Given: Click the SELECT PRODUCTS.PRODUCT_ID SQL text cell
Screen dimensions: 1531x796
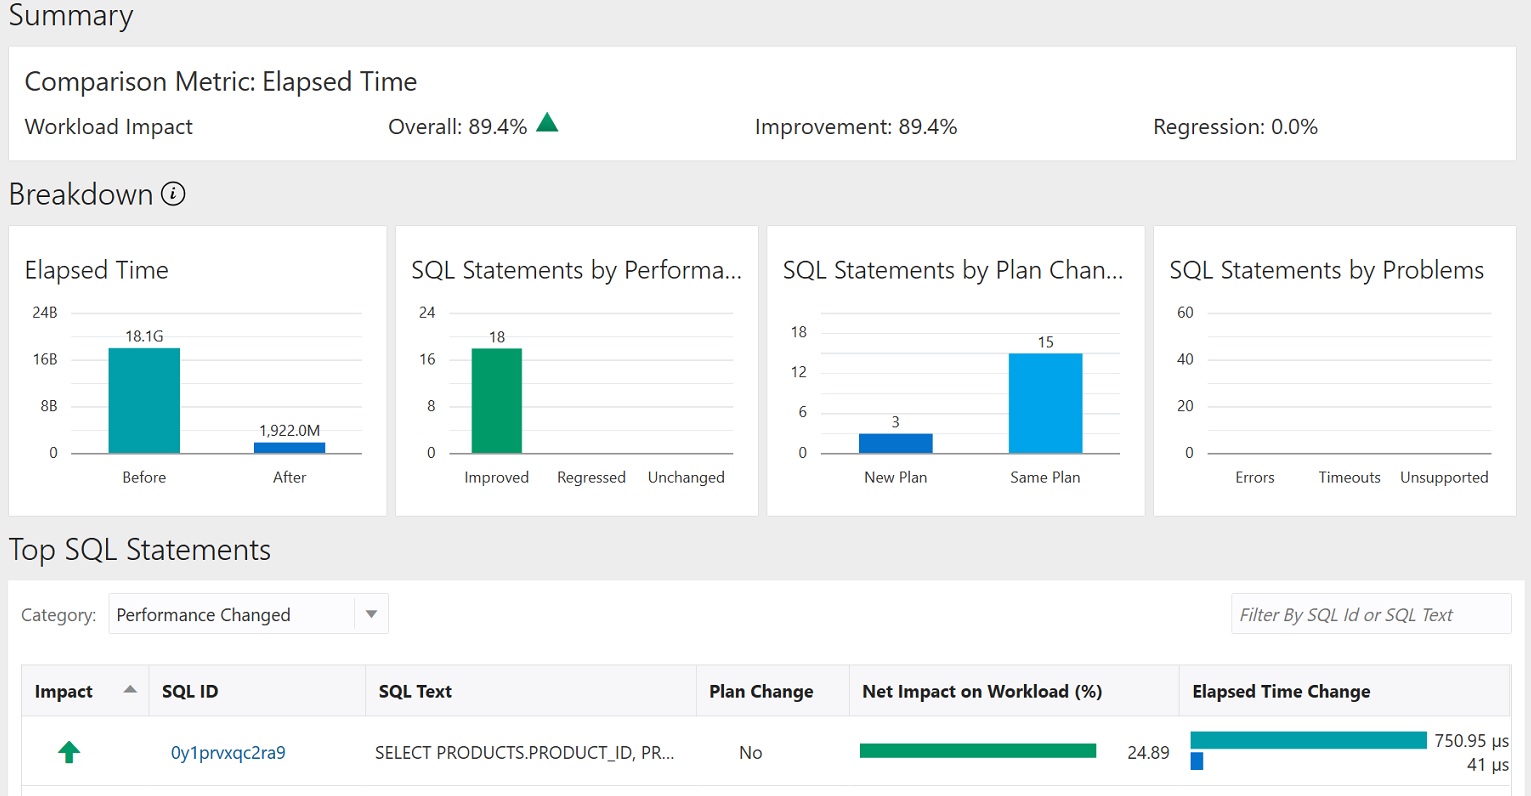Looking at the screenshot, I should pos(524,753).
